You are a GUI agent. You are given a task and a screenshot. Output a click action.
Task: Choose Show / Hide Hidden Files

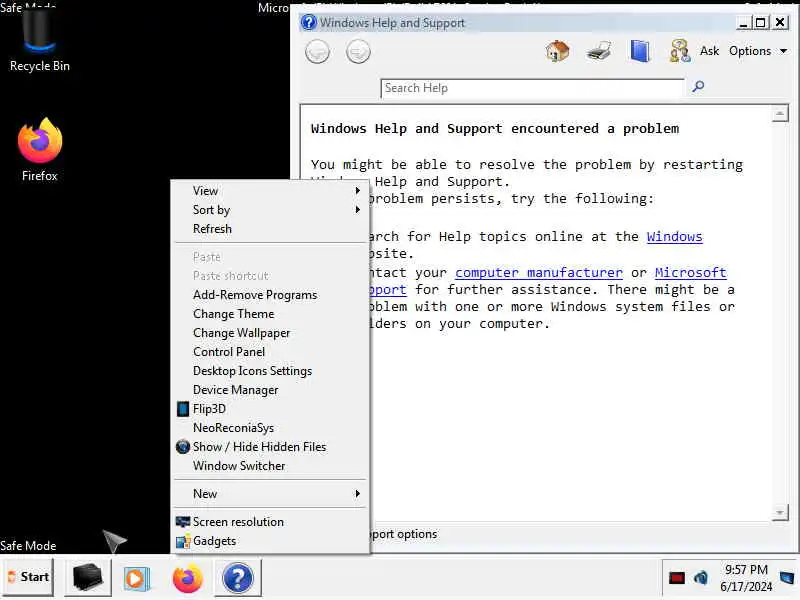[x=270, y=447]
